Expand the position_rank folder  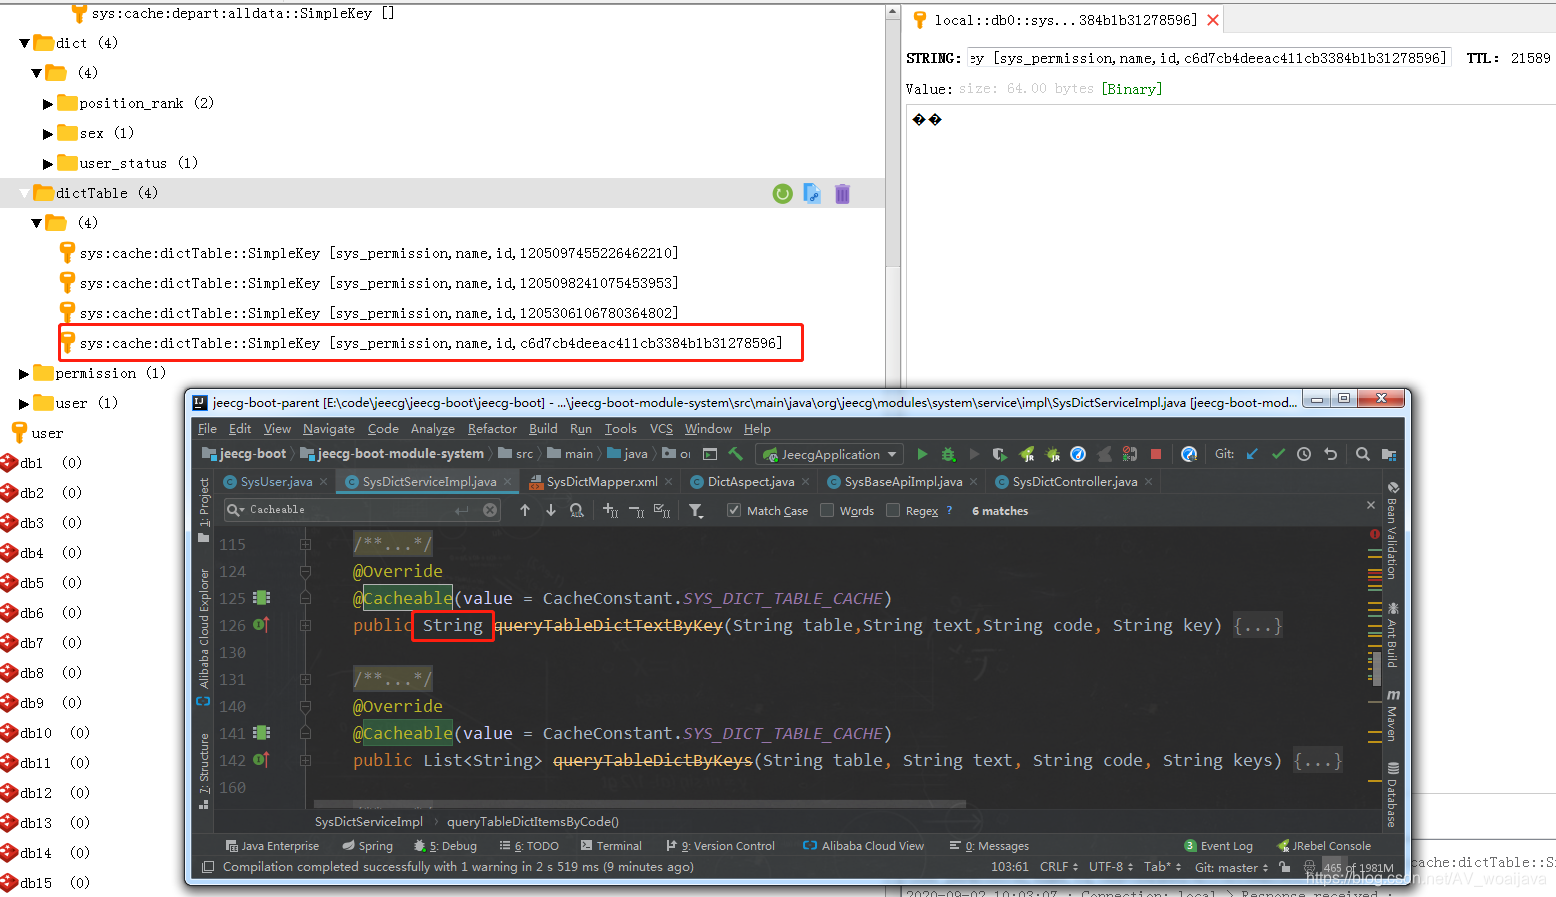click(x=47, y=104)
